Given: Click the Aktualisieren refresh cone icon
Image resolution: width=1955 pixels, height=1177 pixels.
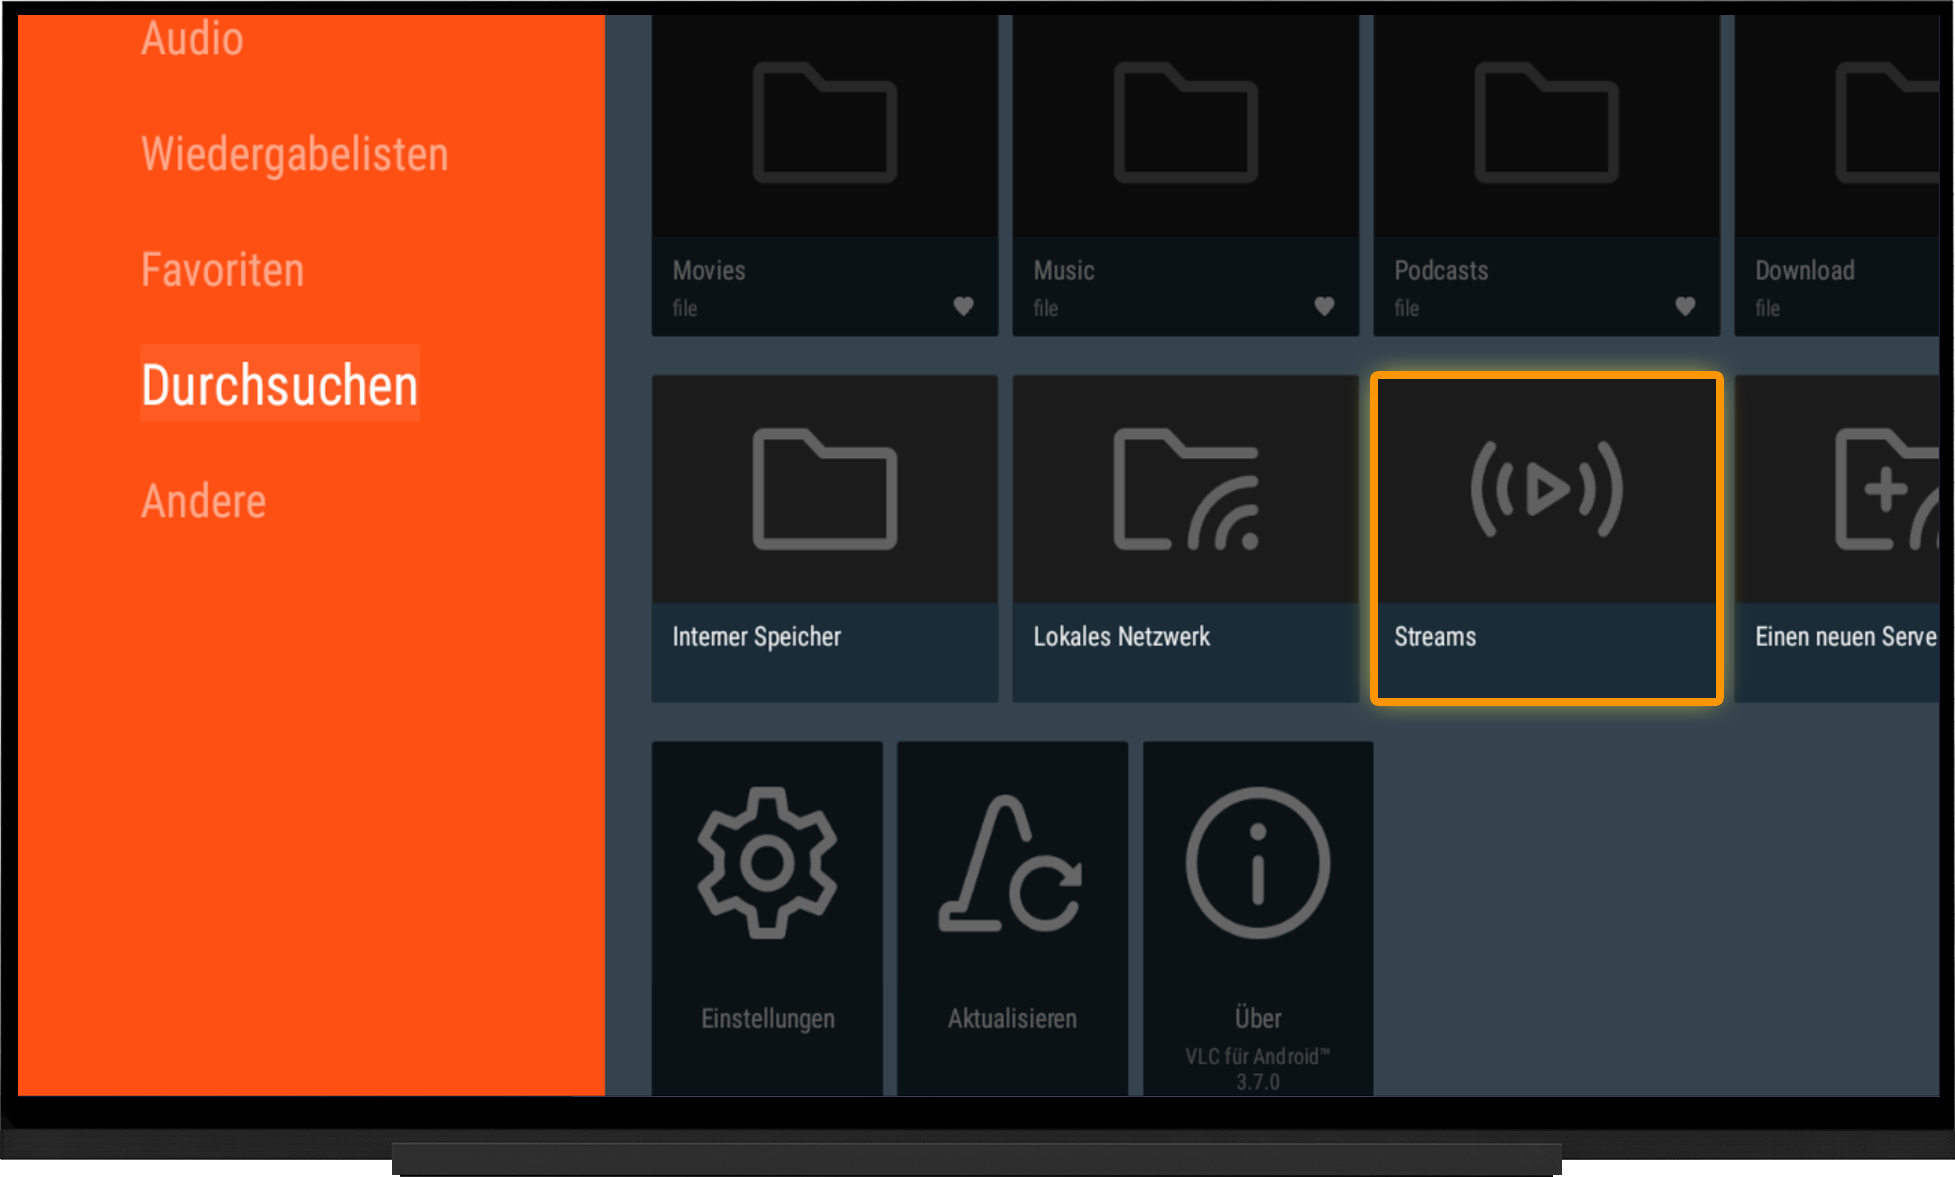Looking at the screenshot, I should tap(1012, 864).
